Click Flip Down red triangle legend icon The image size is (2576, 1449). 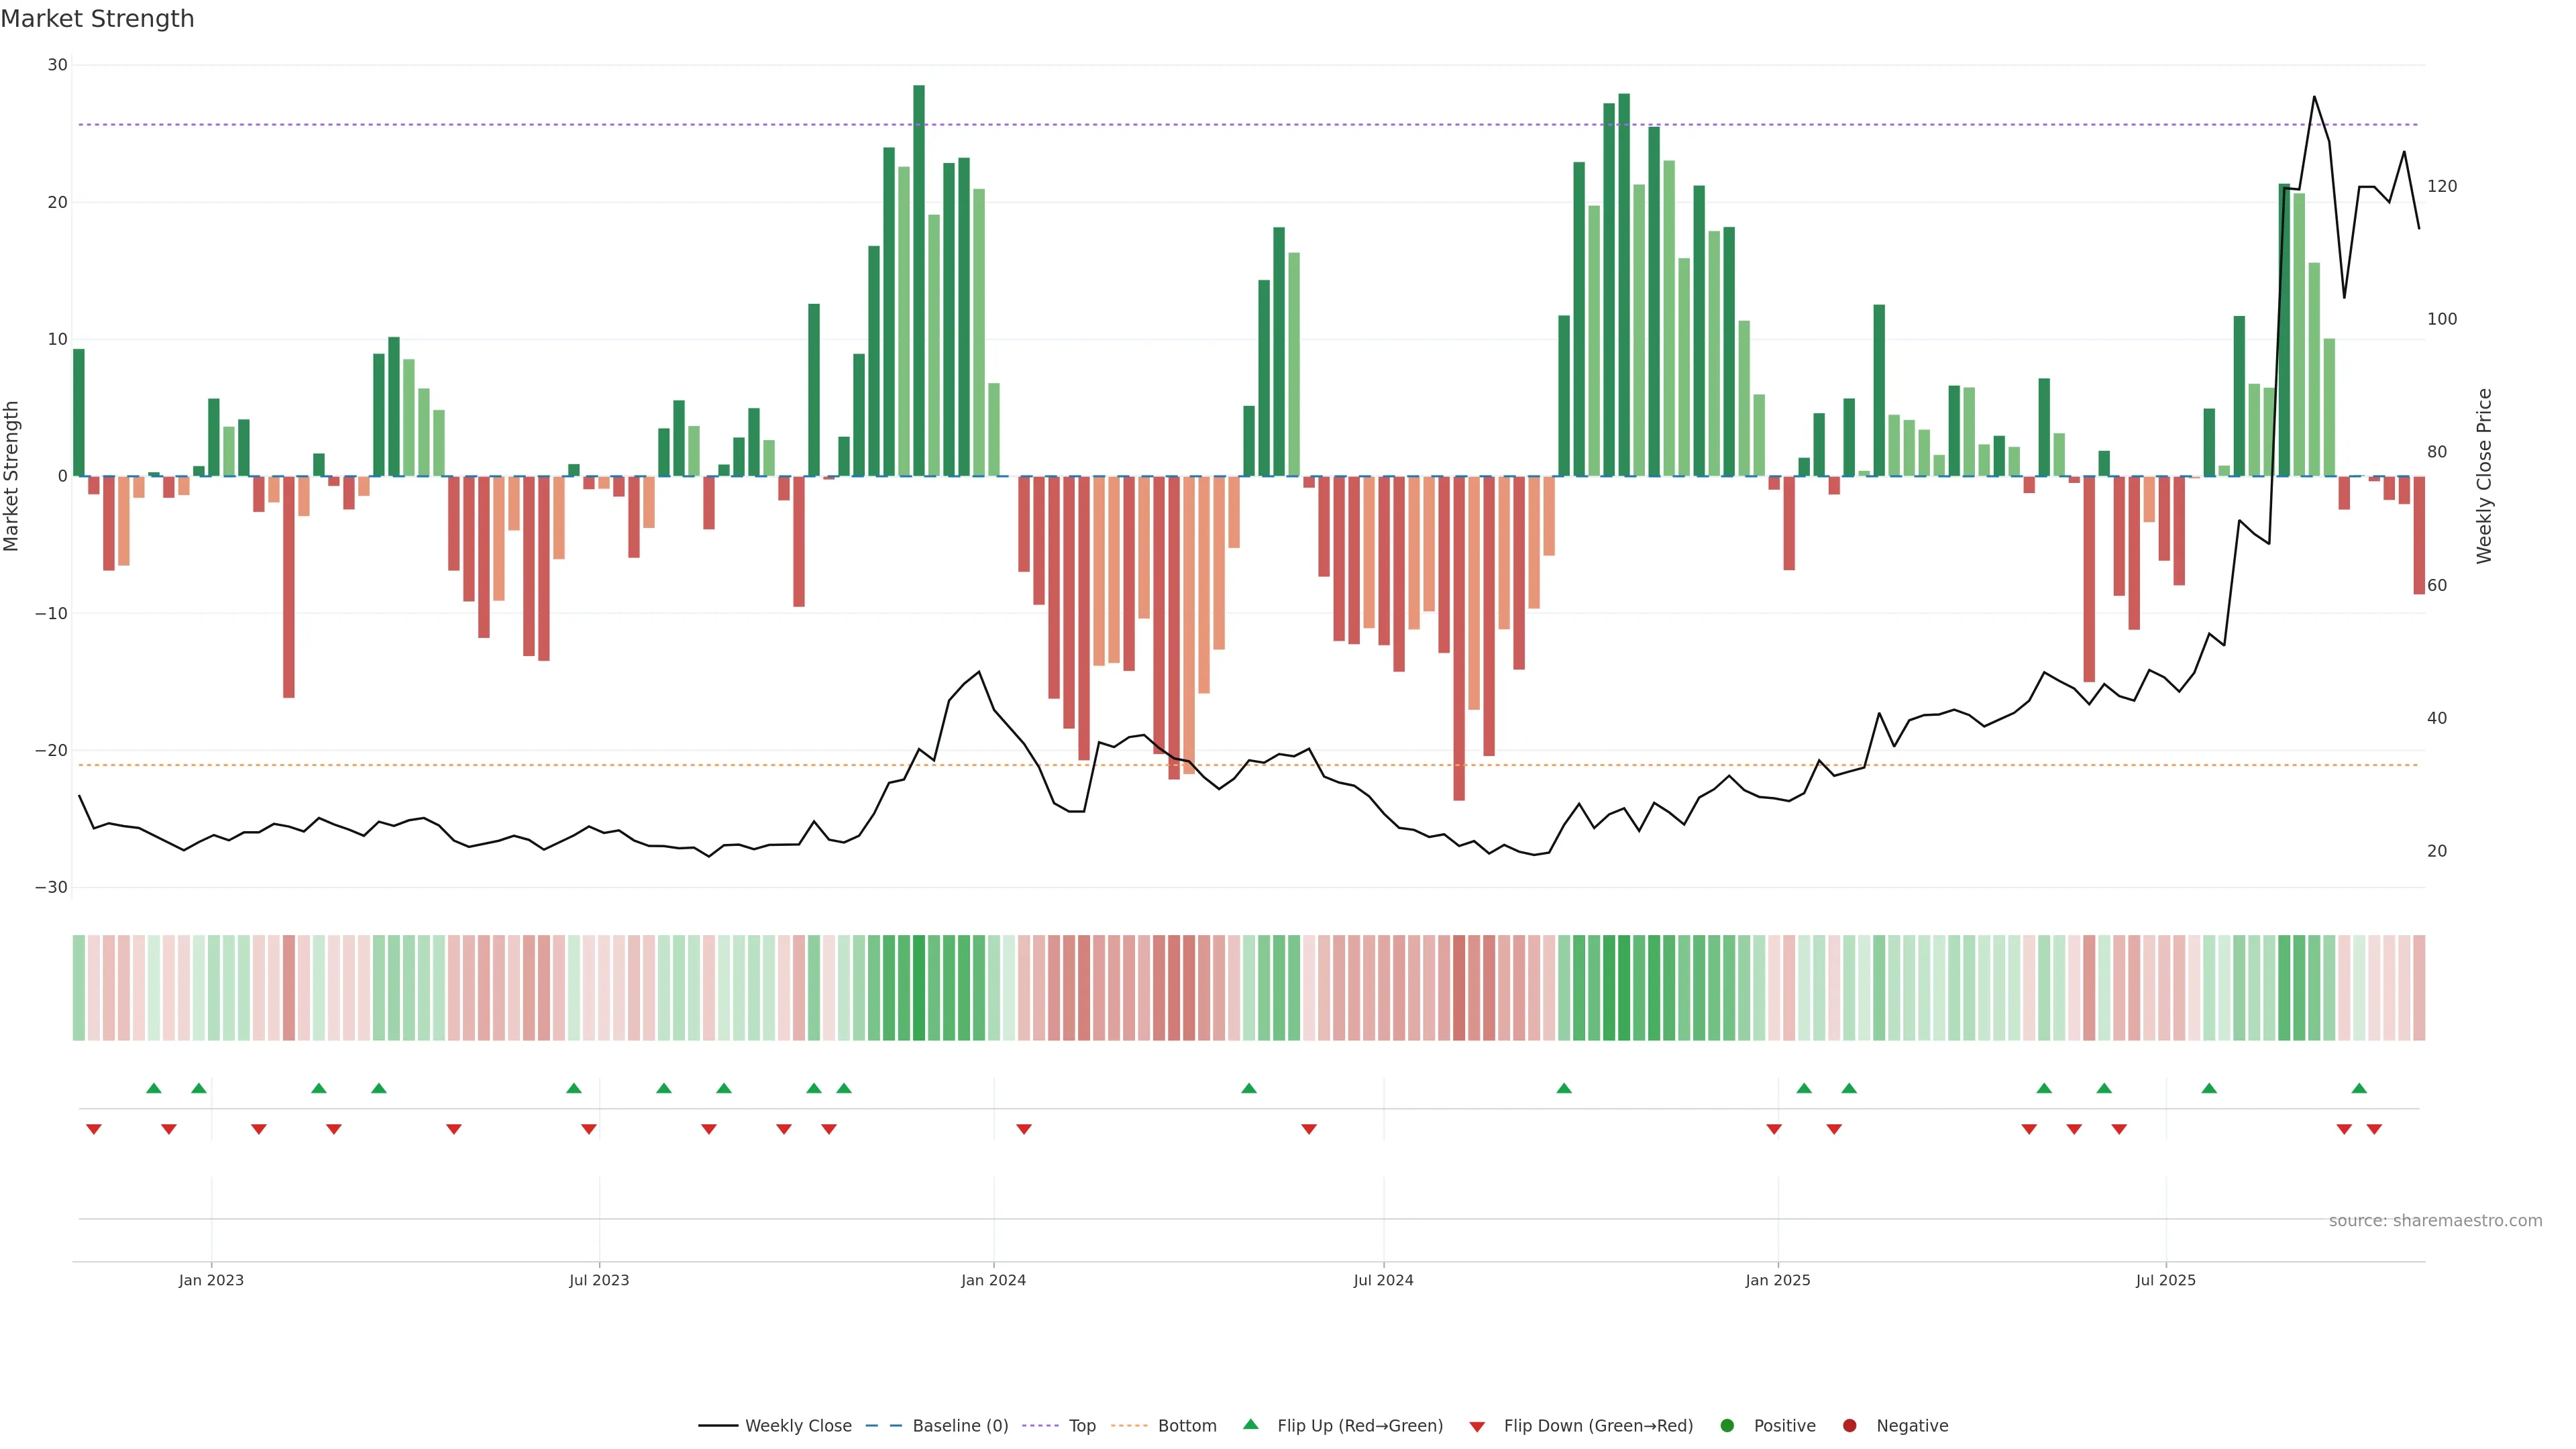(1477, 1427)
